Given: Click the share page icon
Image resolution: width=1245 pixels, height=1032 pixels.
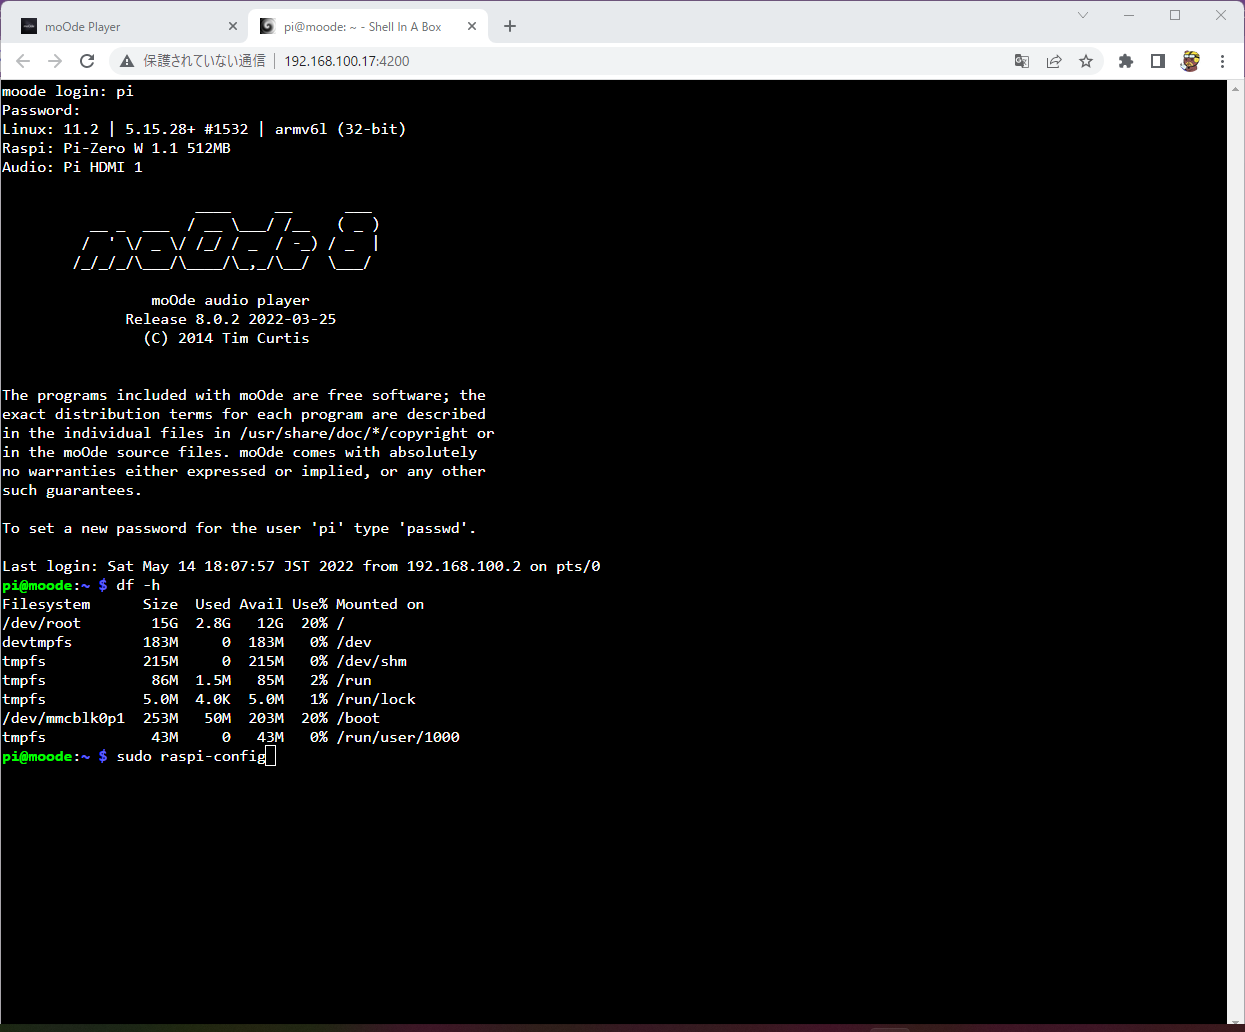Looking at the screenshot, I should pos(1054,61).
